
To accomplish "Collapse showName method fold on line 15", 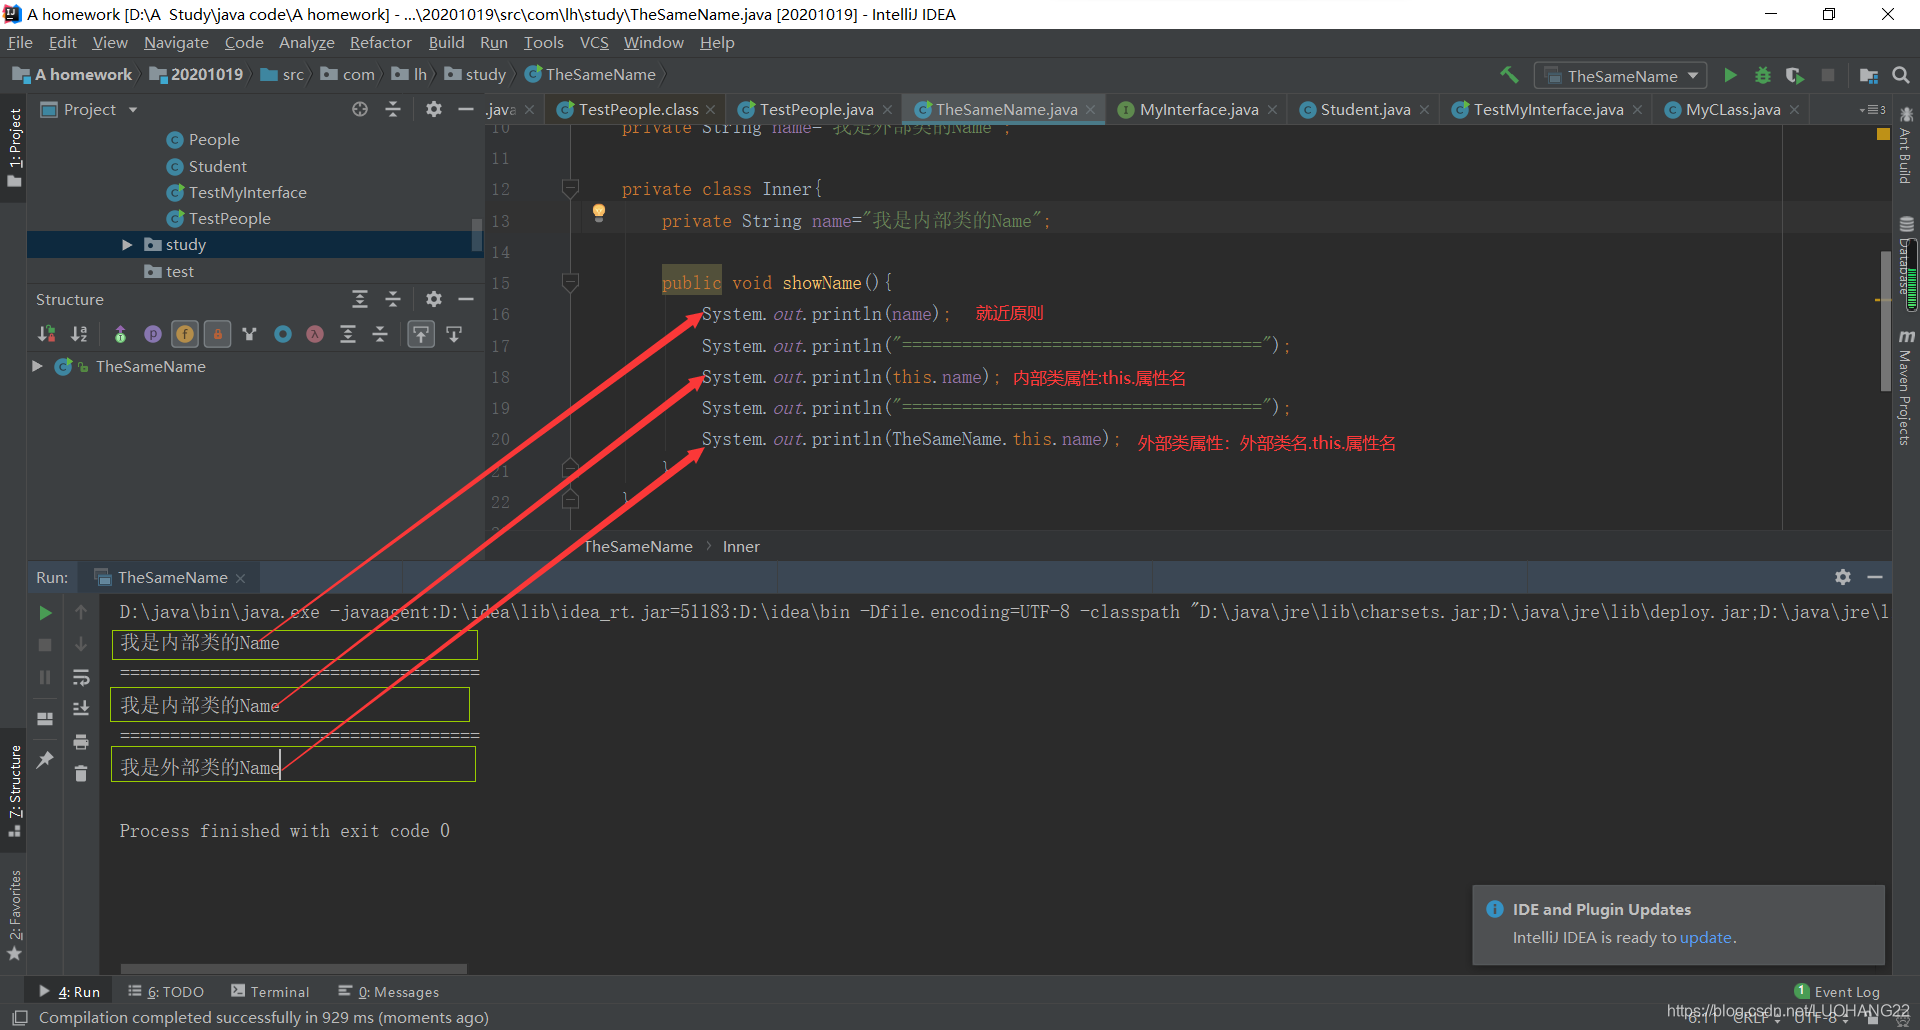I will pos(570,282).
